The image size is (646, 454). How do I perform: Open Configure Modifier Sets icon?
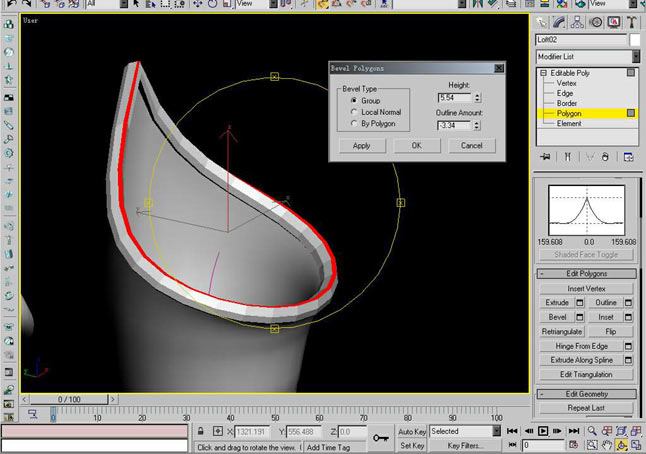point(628,157)
